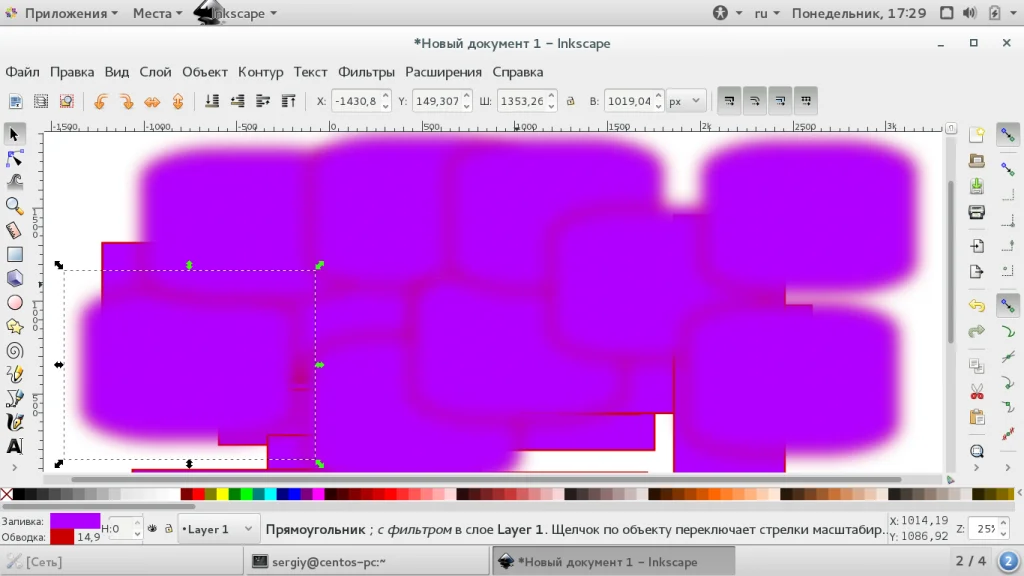
Task: Flip selection horizontally in toolbar
Action: [152, 101]
